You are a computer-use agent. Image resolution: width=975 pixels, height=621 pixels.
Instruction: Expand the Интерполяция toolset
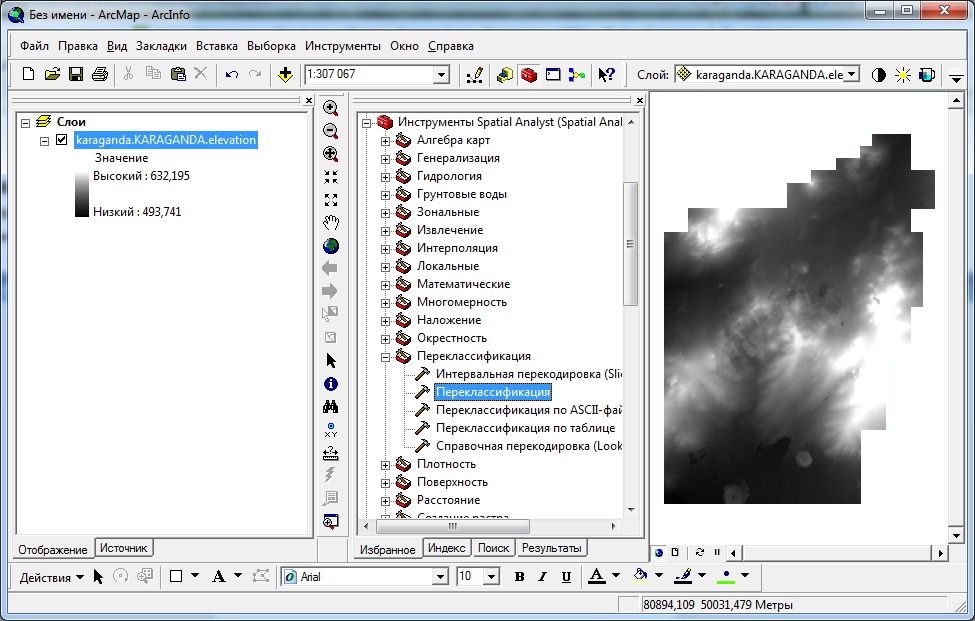pyautogui.click(x=386, y=249)
